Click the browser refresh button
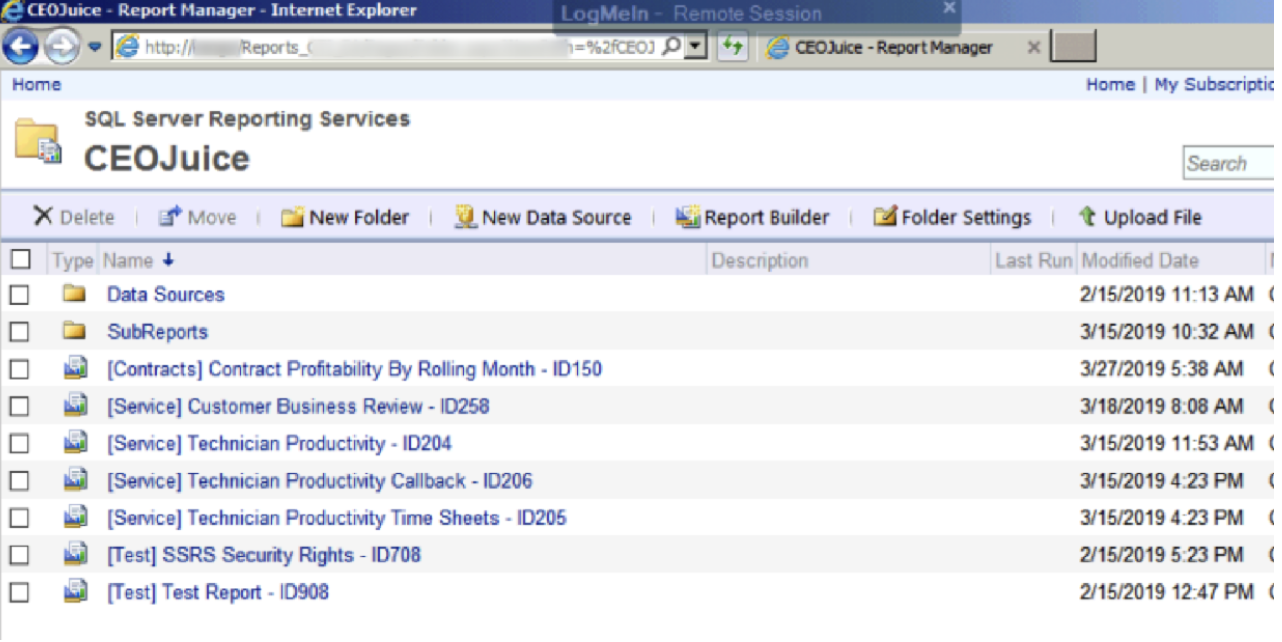The height and width of the screenshot is (642, 1282). pyautogui.click(x=733, y=46)
